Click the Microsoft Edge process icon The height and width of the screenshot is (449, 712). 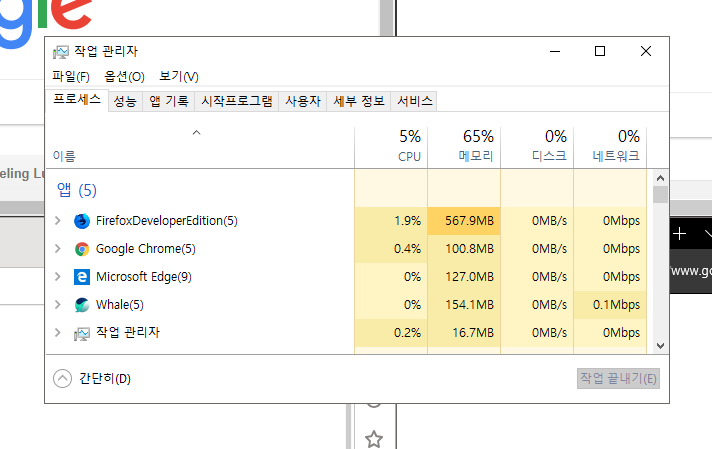(x=82, y=277)
